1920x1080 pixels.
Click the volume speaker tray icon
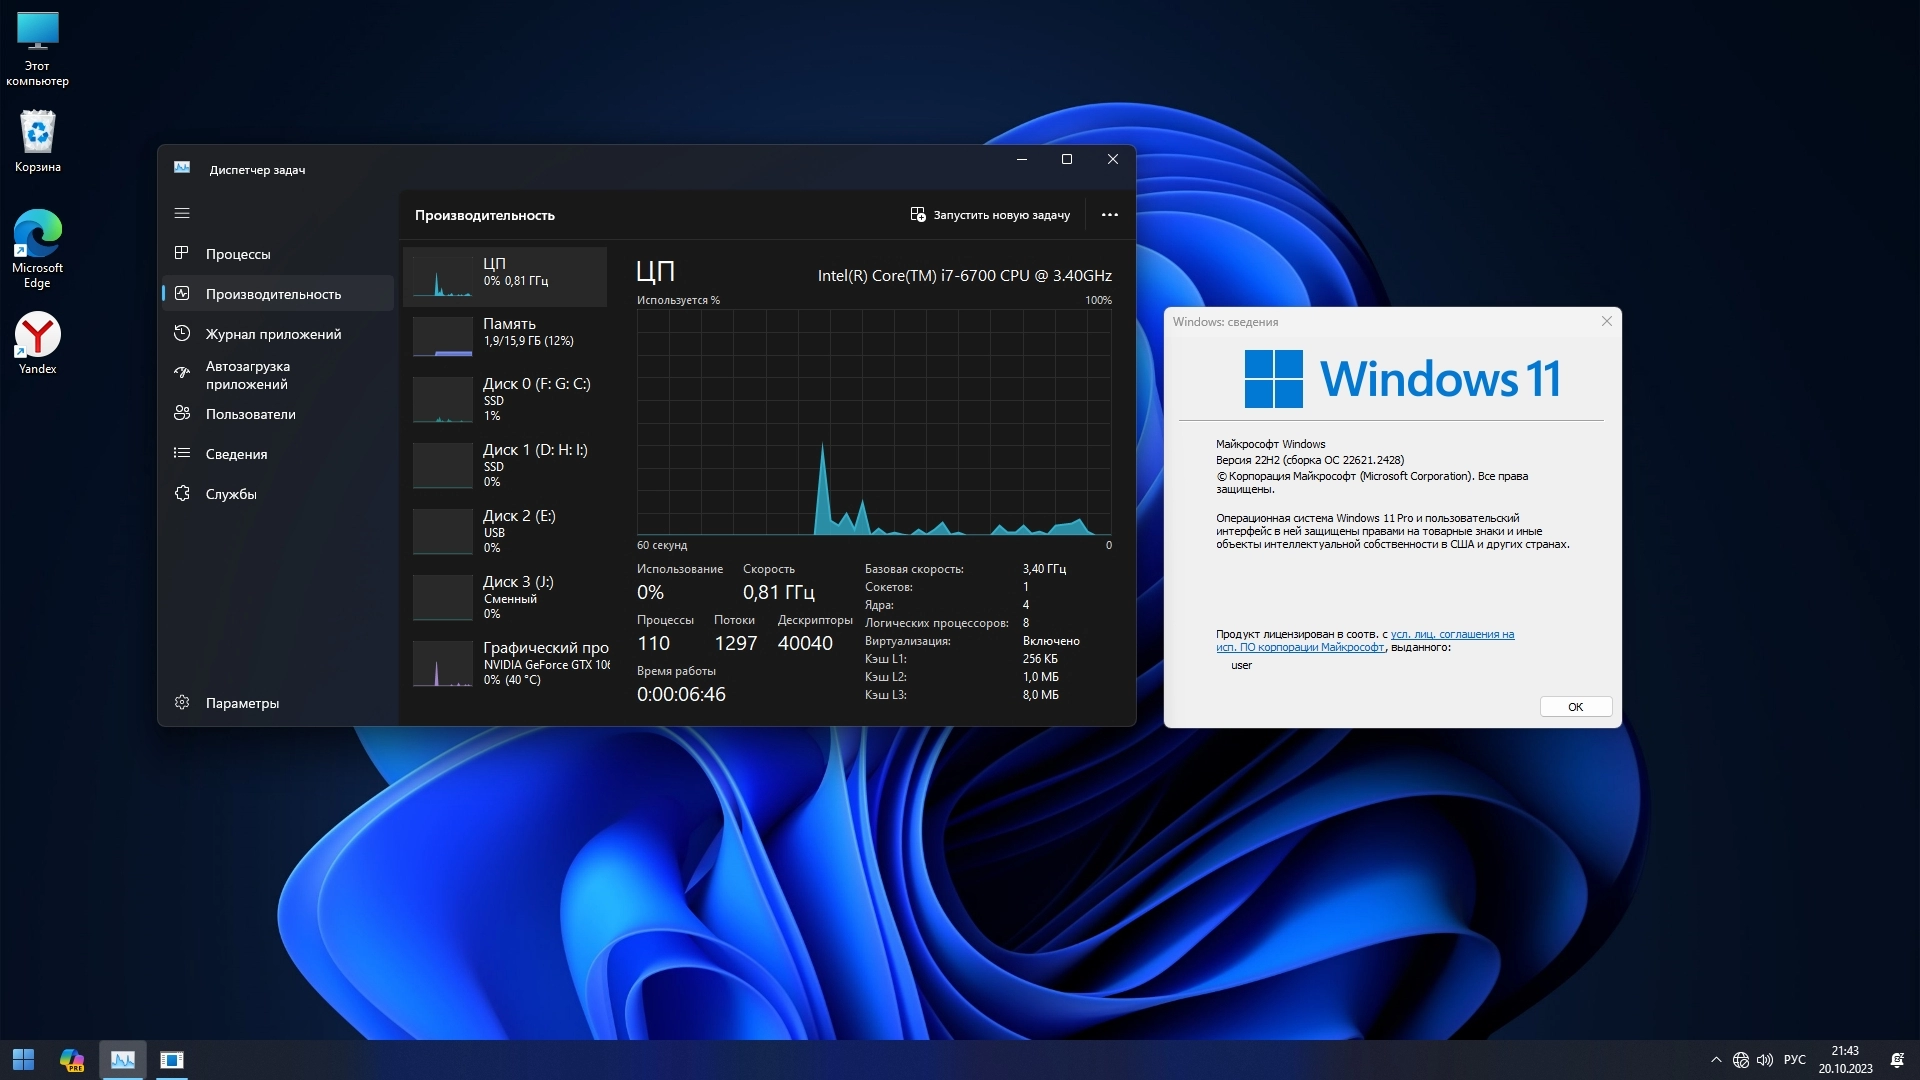pos(1765,1060)
